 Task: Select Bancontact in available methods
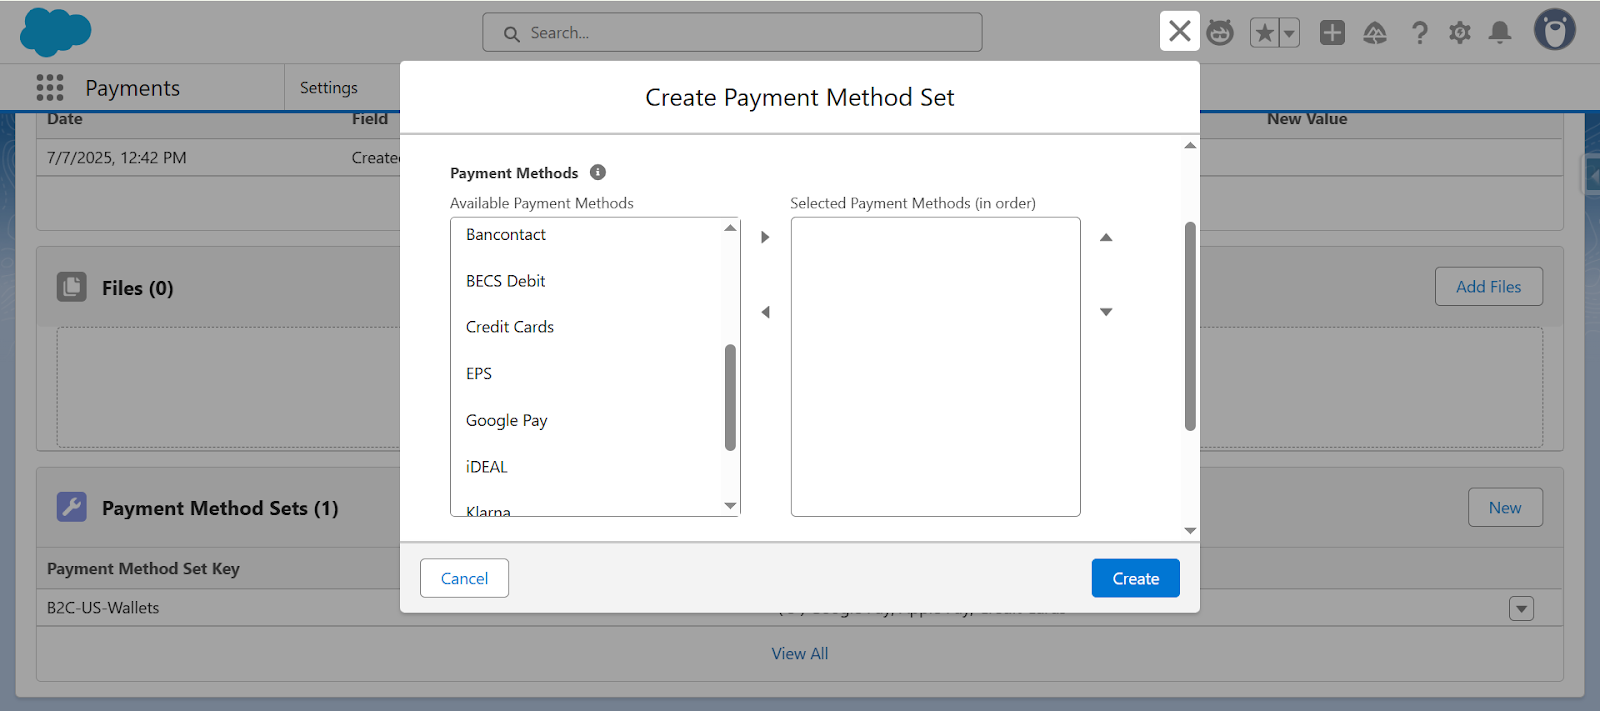pyautogui.click(x=587, y=234)
